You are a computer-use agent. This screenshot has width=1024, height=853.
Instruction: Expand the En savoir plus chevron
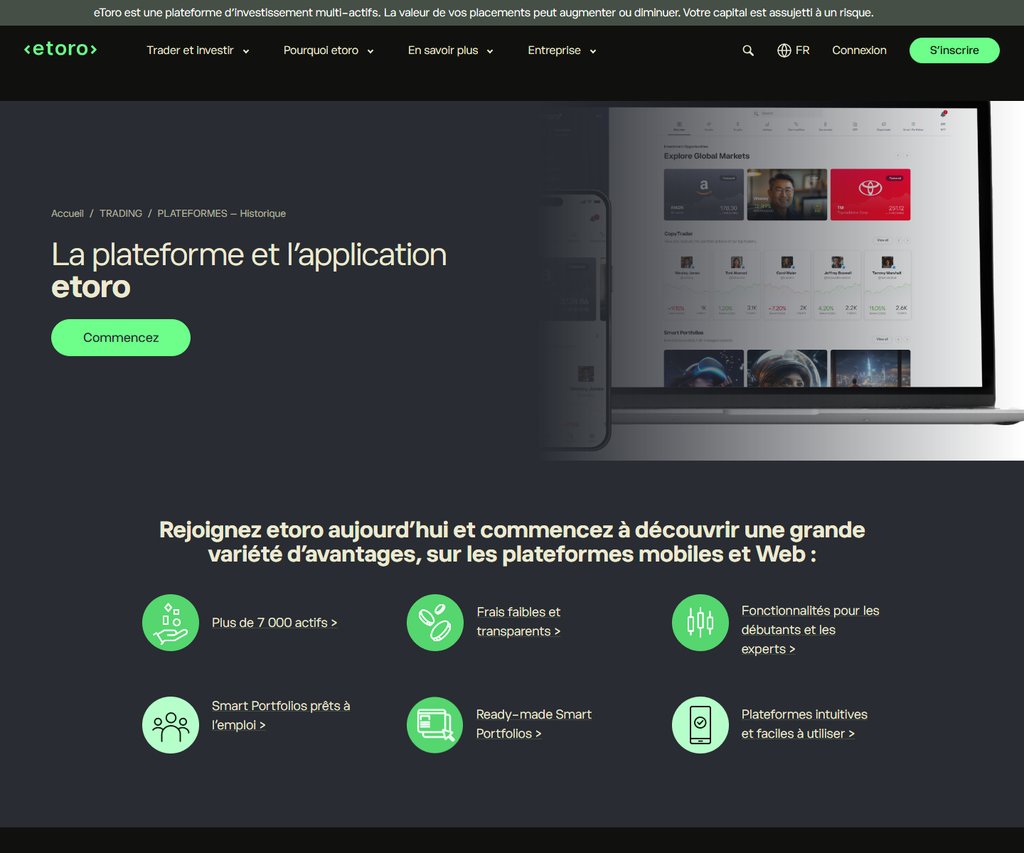tap(490, 52)
